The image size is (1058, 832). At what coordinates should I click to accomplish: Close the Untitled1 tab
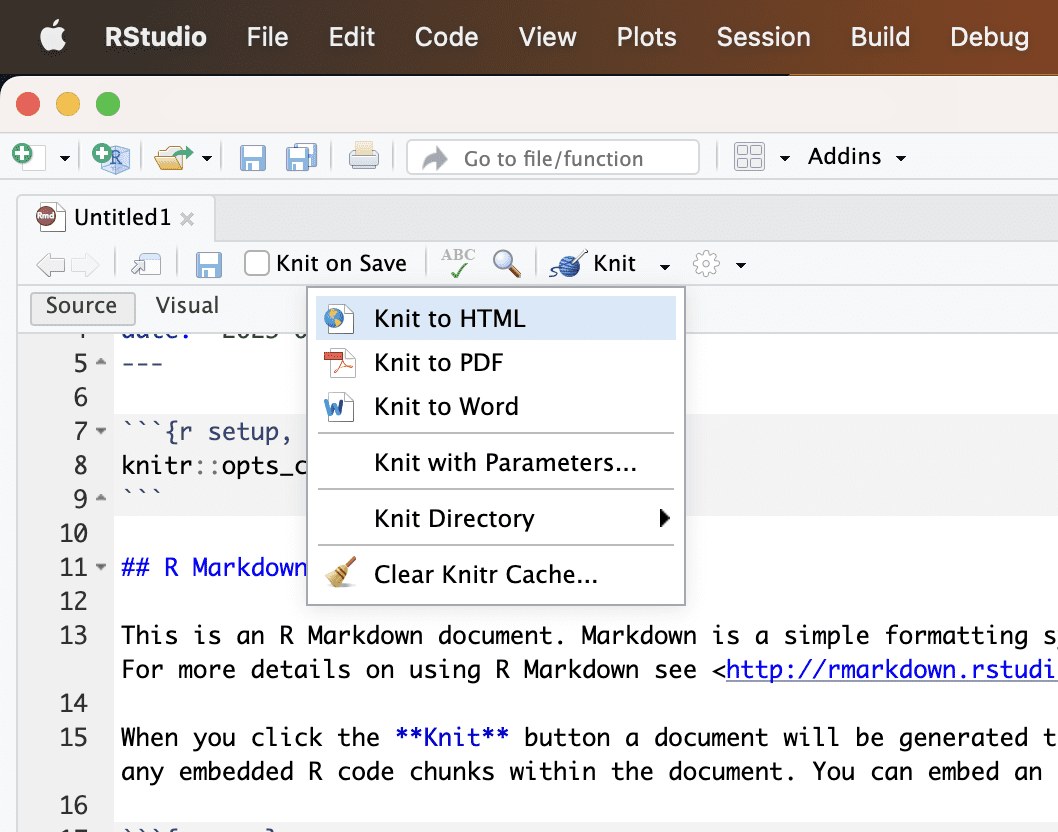[x=187, y=219]
